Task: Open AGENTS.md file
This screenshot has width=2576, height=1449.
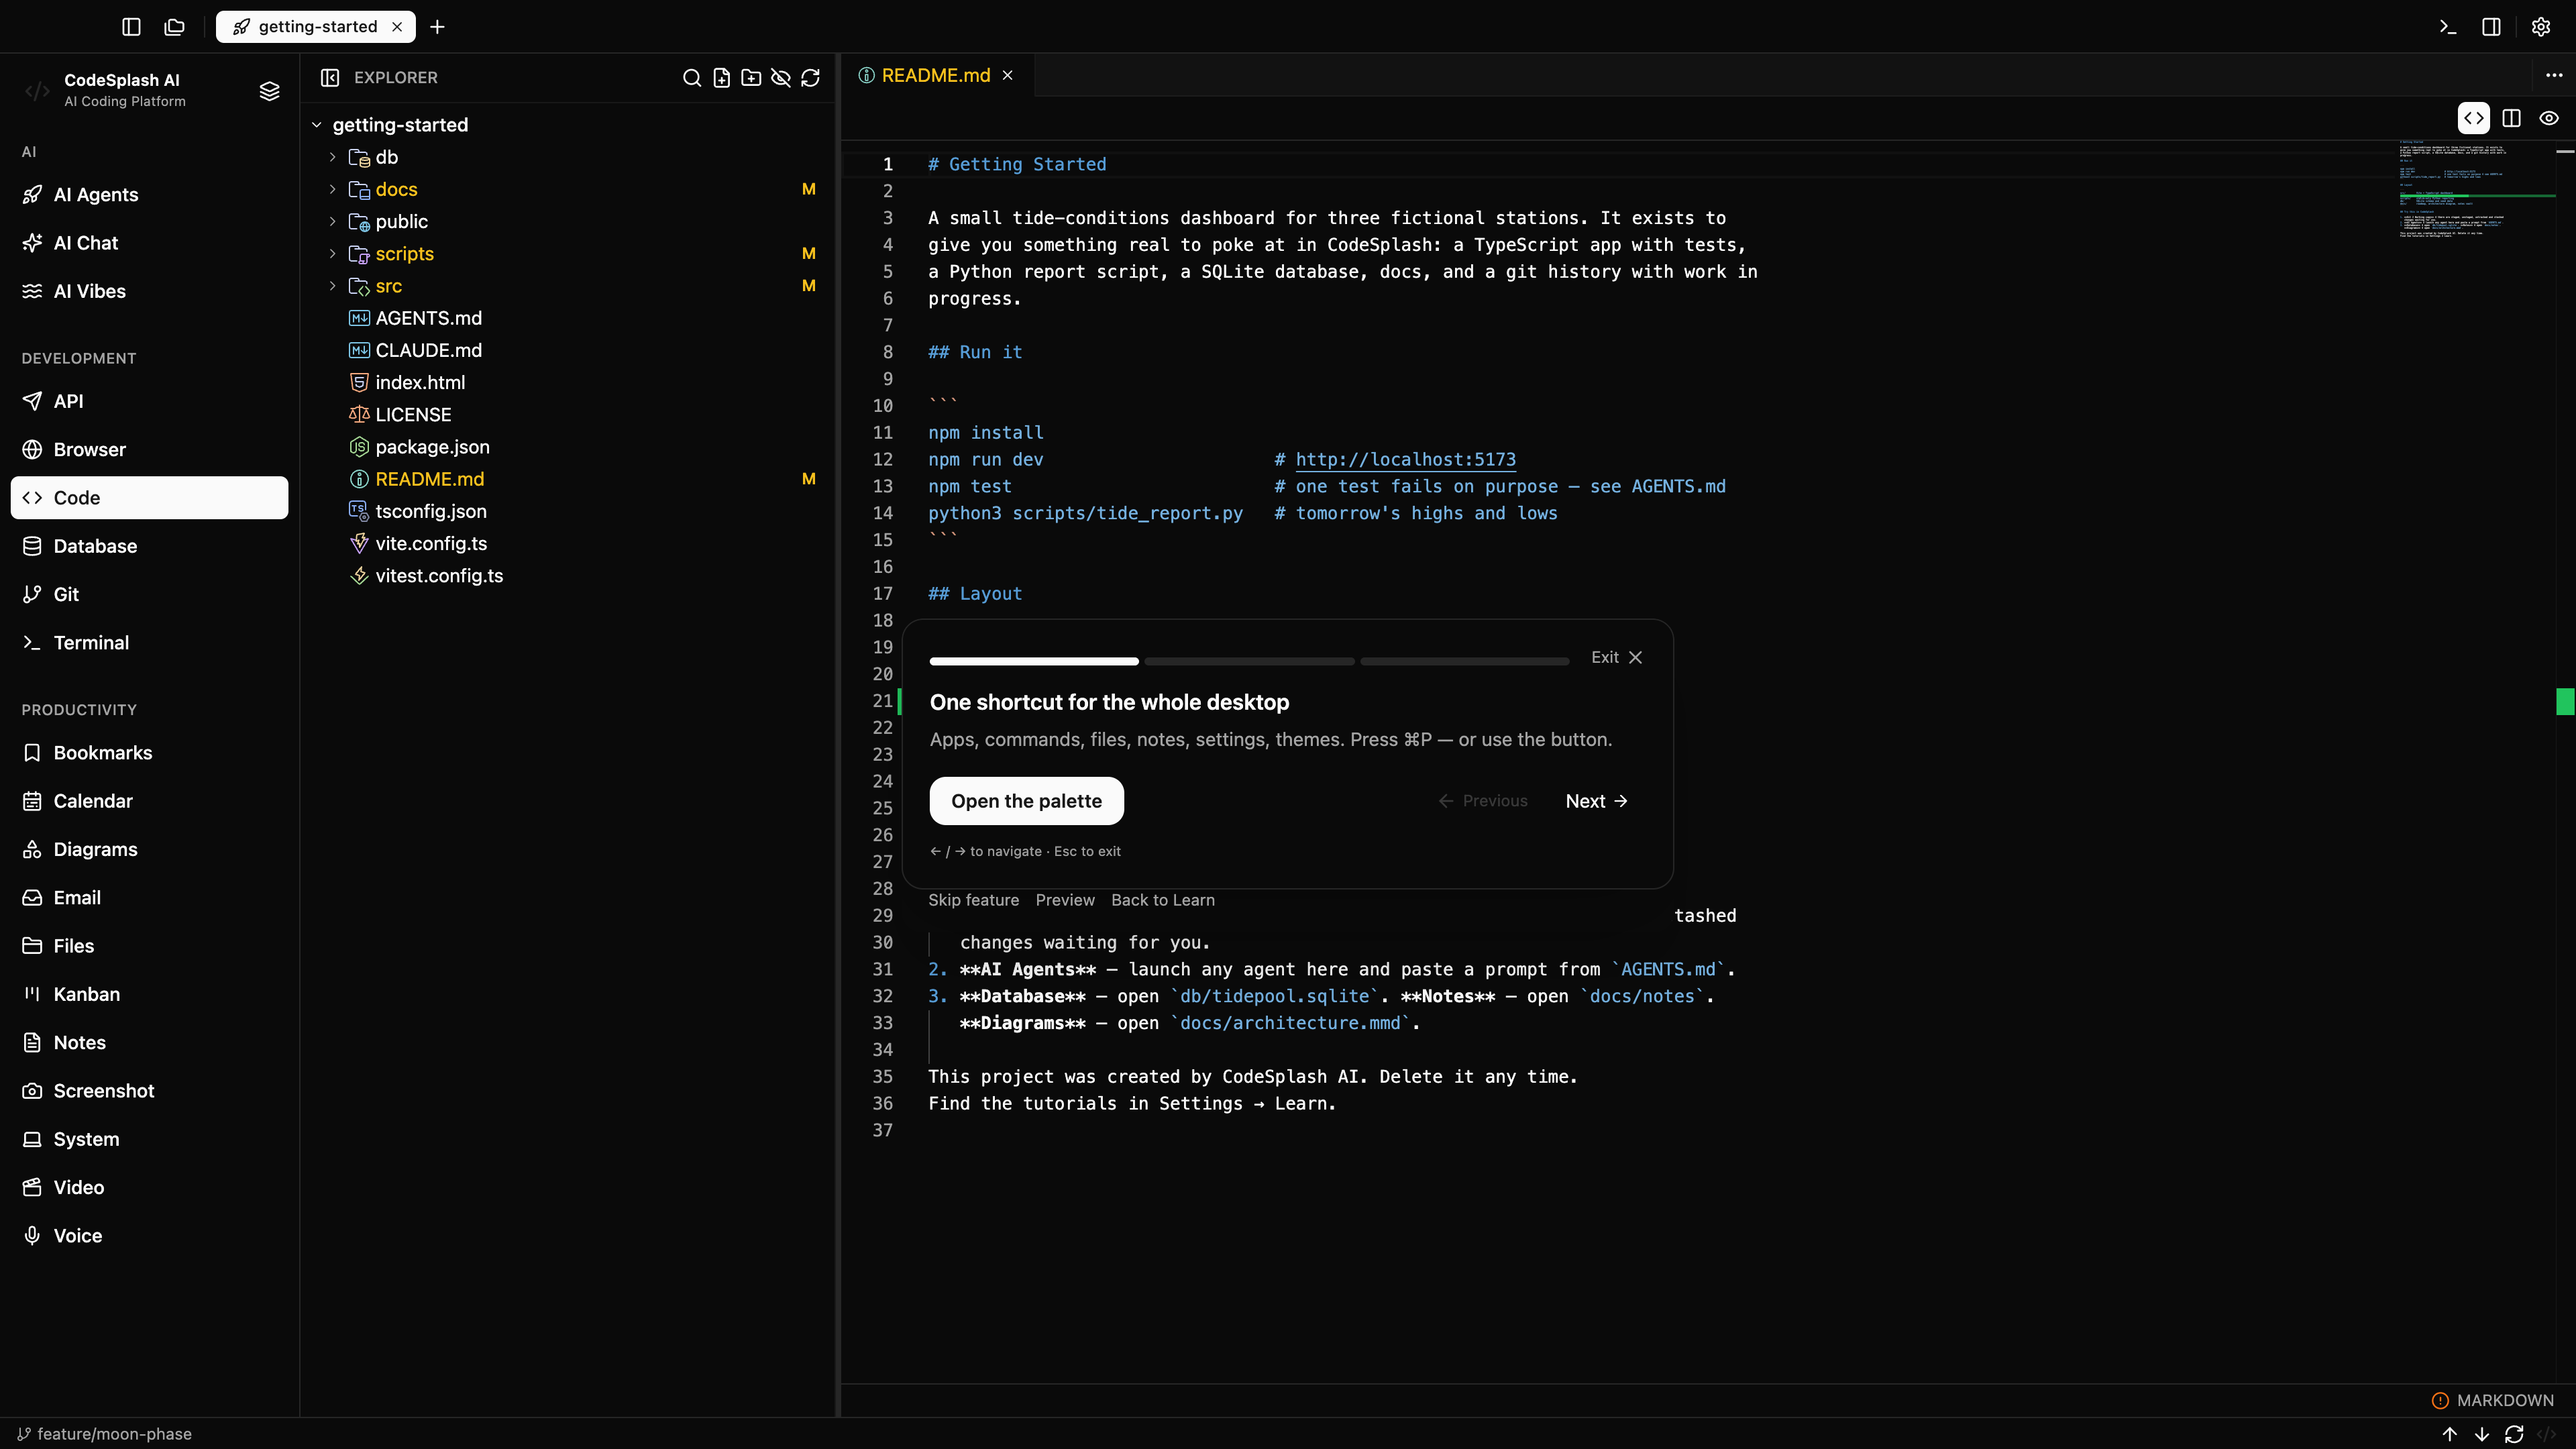Action: [x=567, y=318]
